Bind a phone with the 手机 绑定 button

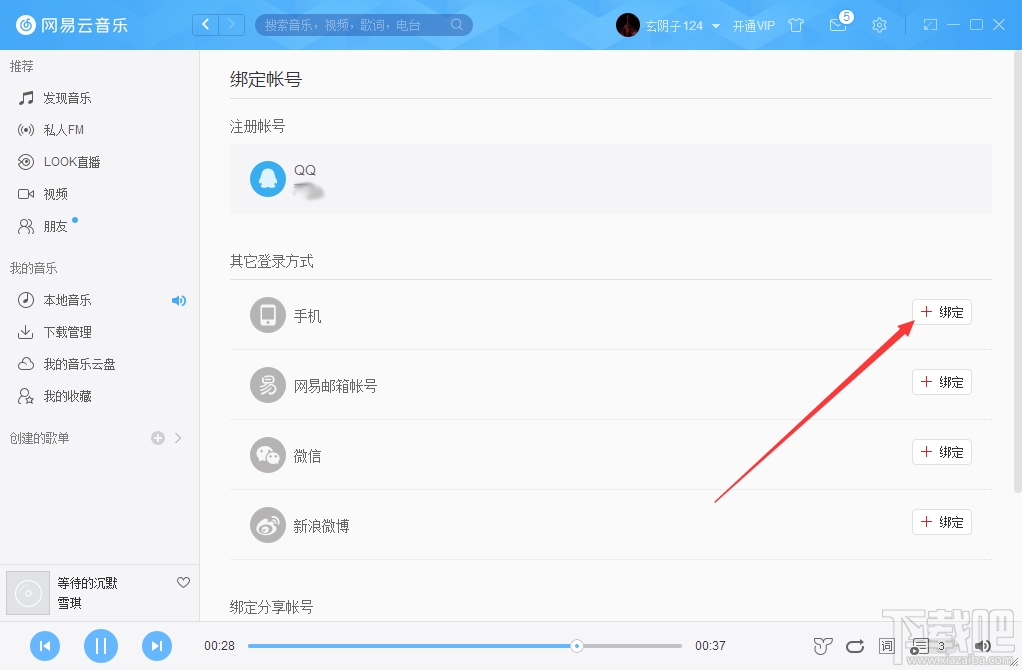[941, 311]
